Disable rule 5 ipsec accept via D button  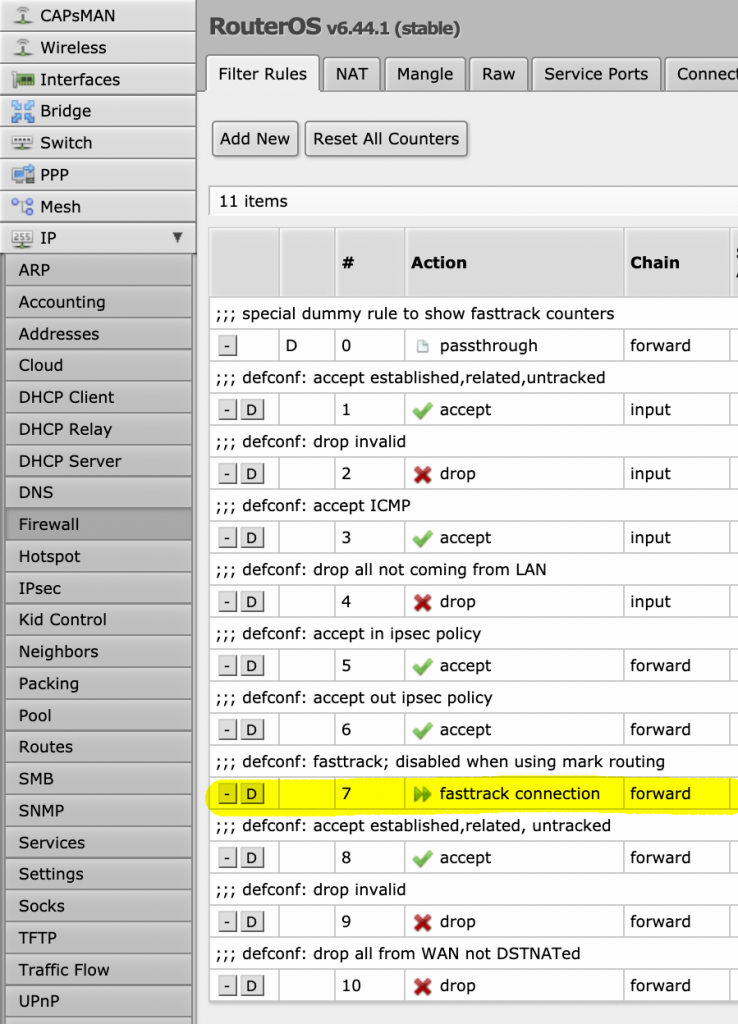(x=252, y=666)
